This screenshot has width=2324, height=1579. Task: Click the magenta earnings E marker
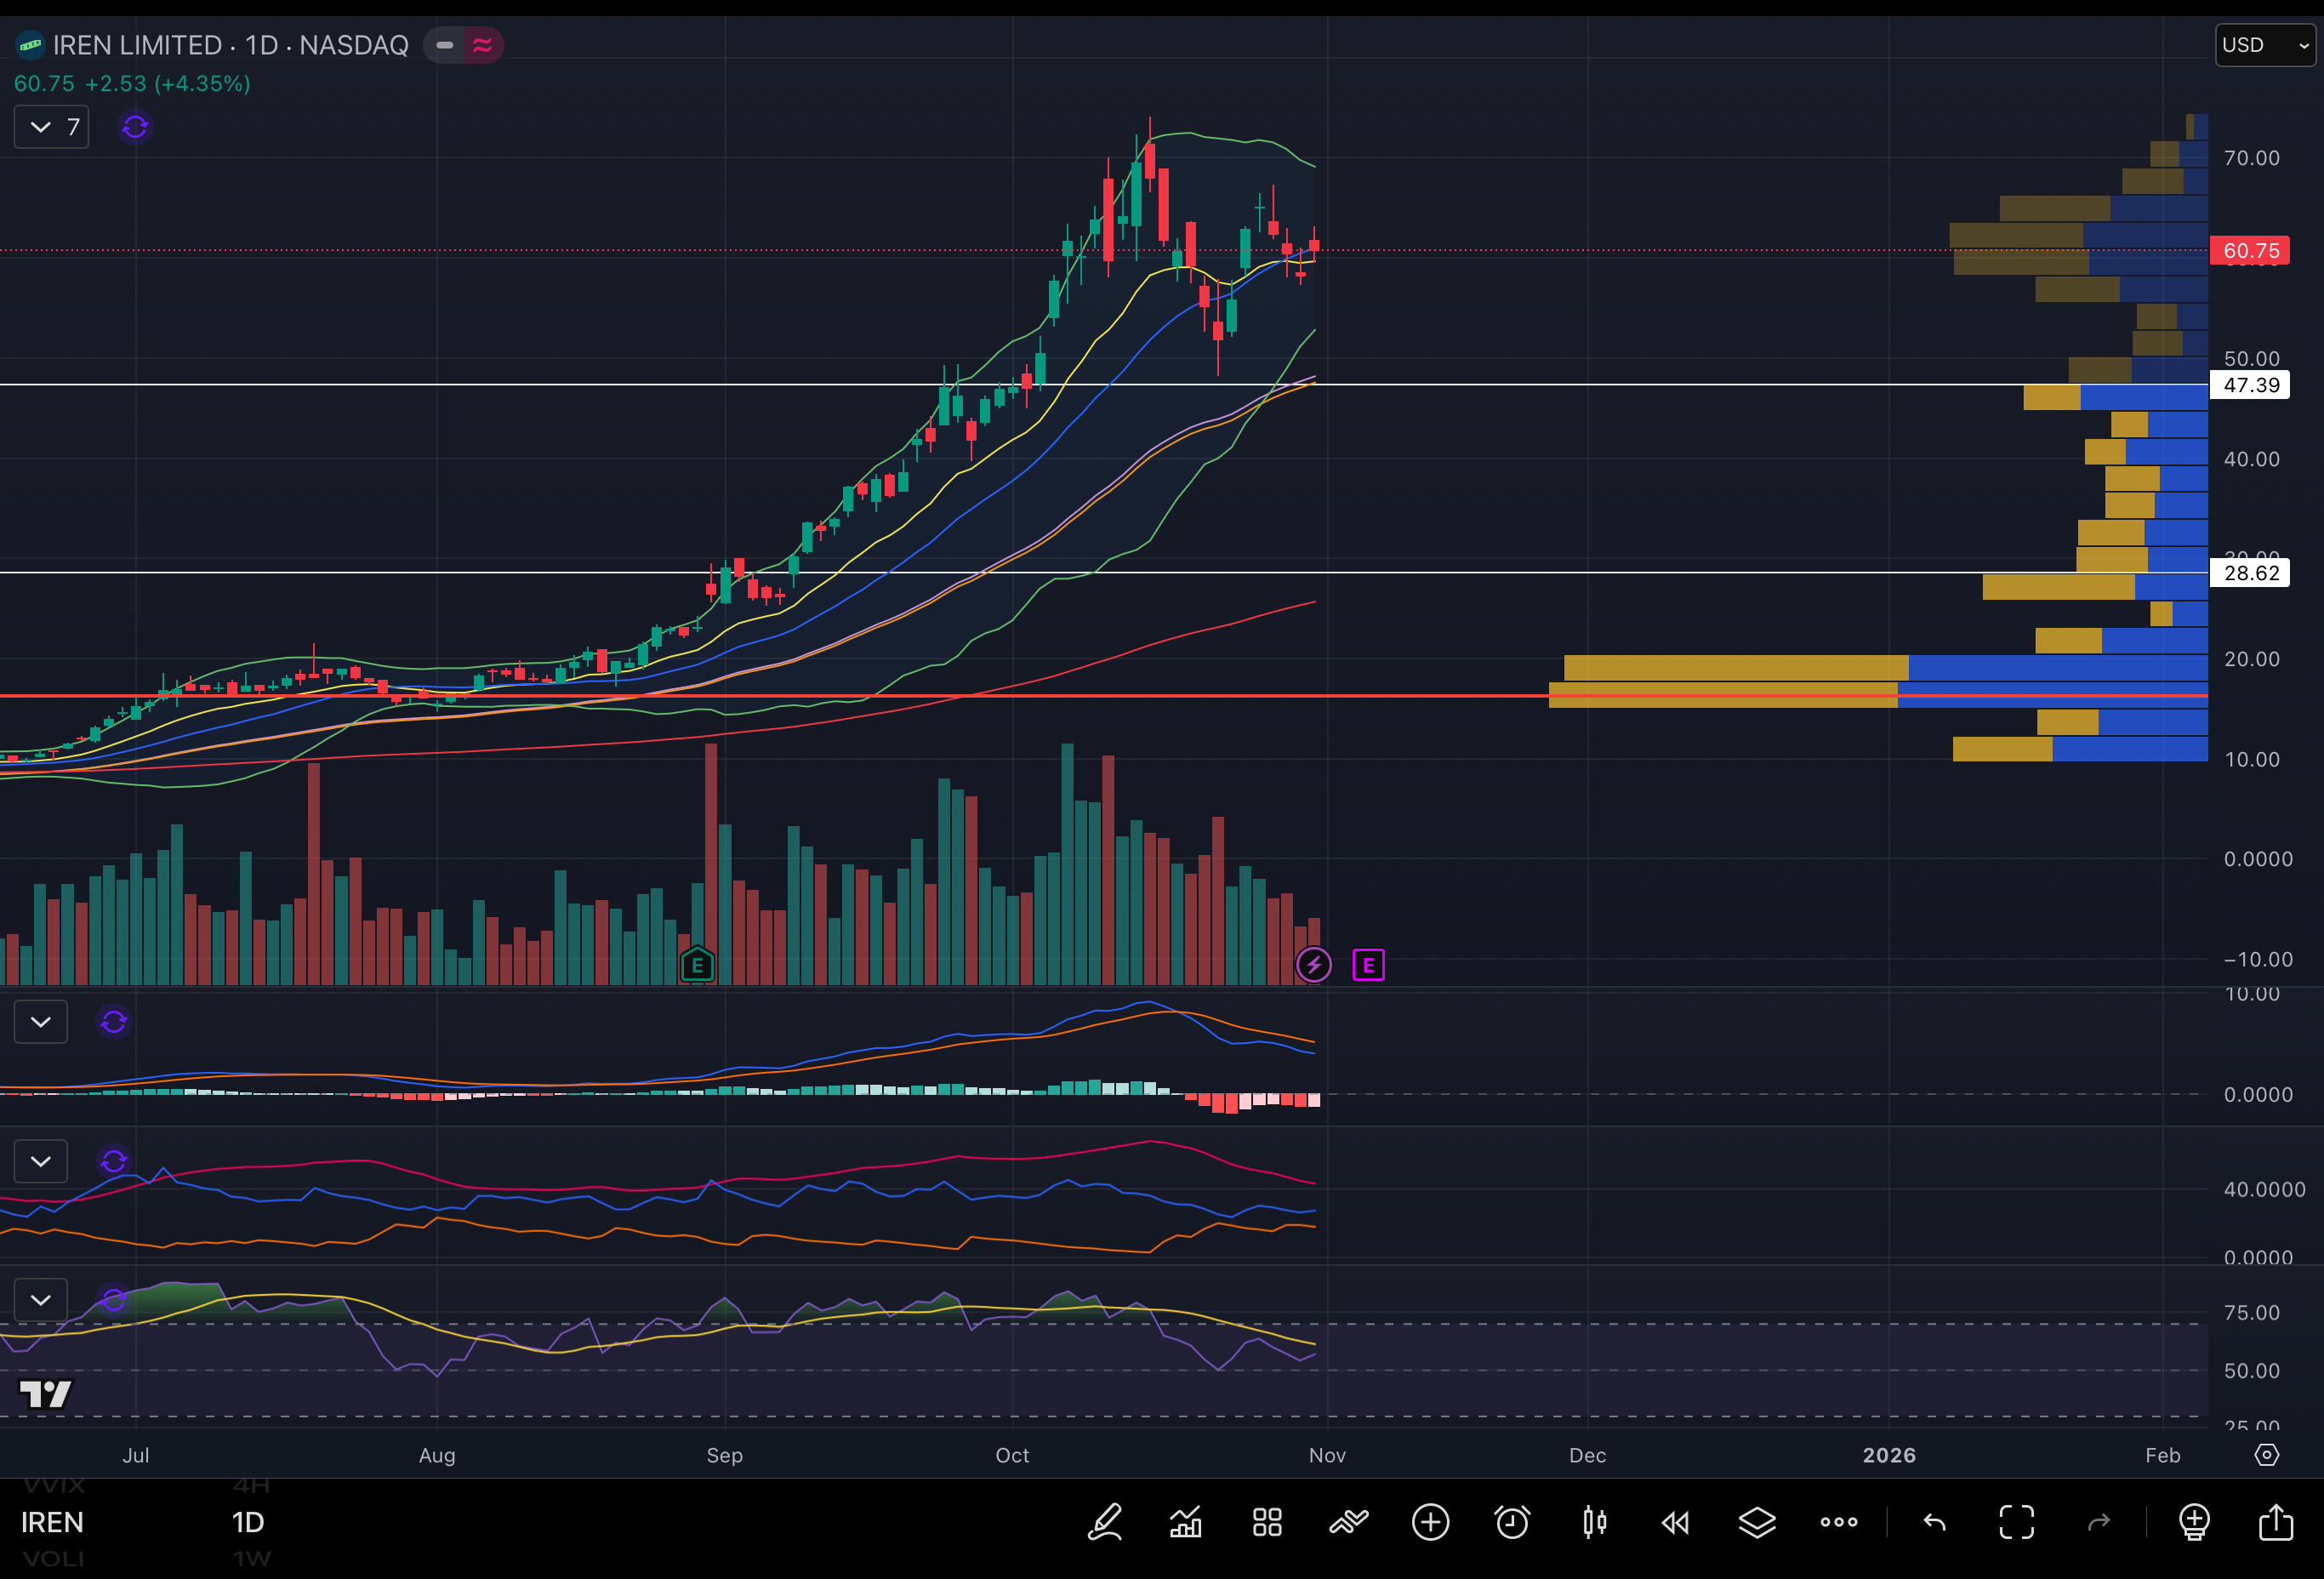click(x=1368, y=965)
